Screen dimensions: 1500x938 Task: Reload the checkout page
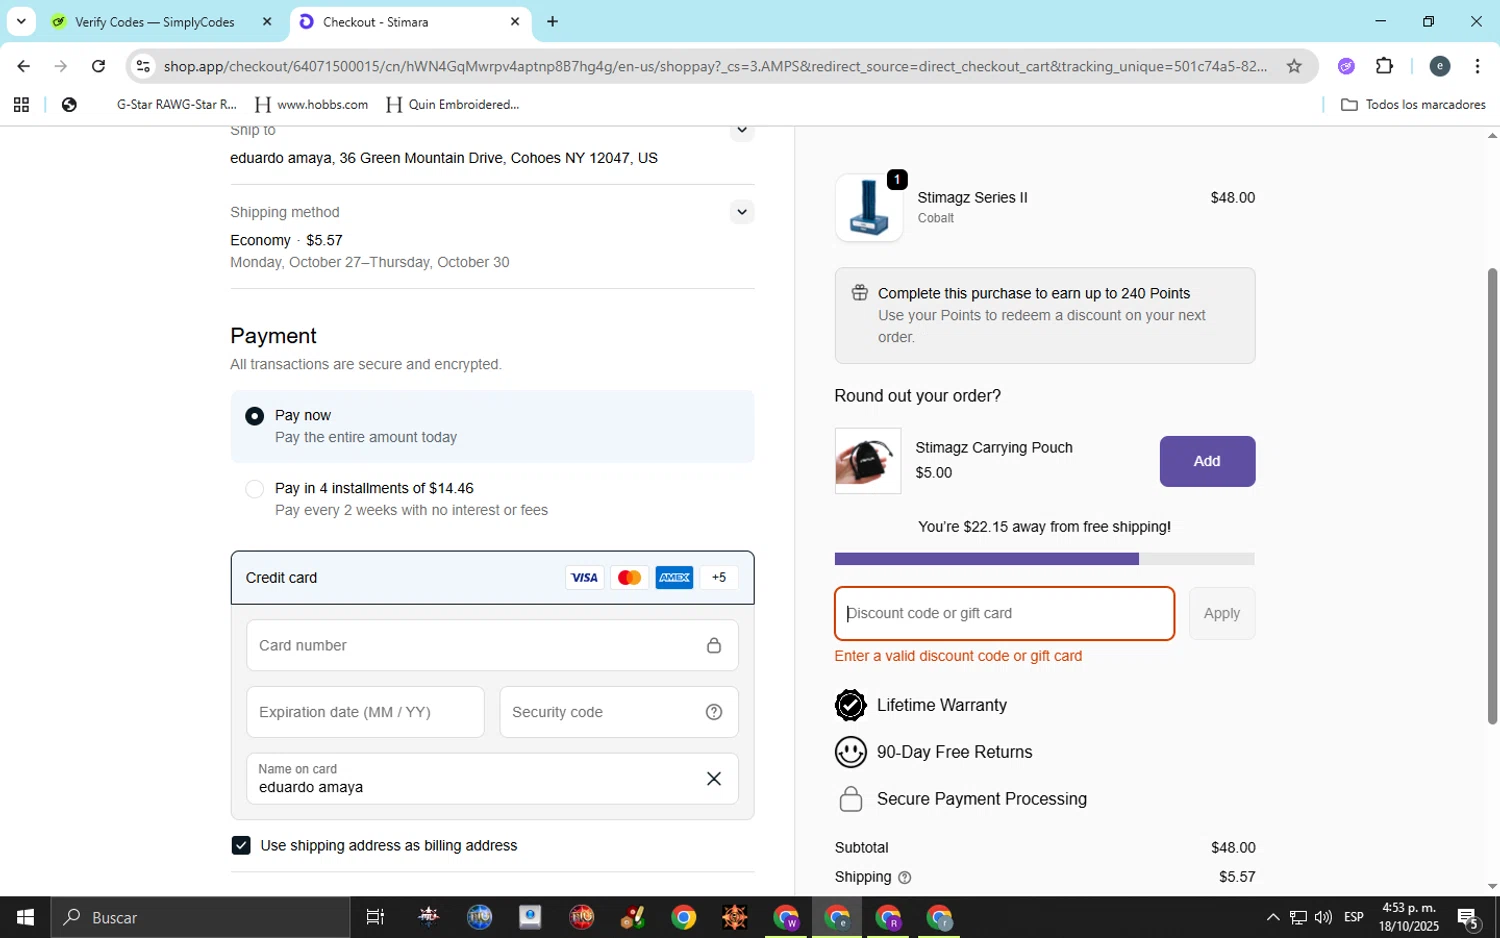tap(98, 66)
